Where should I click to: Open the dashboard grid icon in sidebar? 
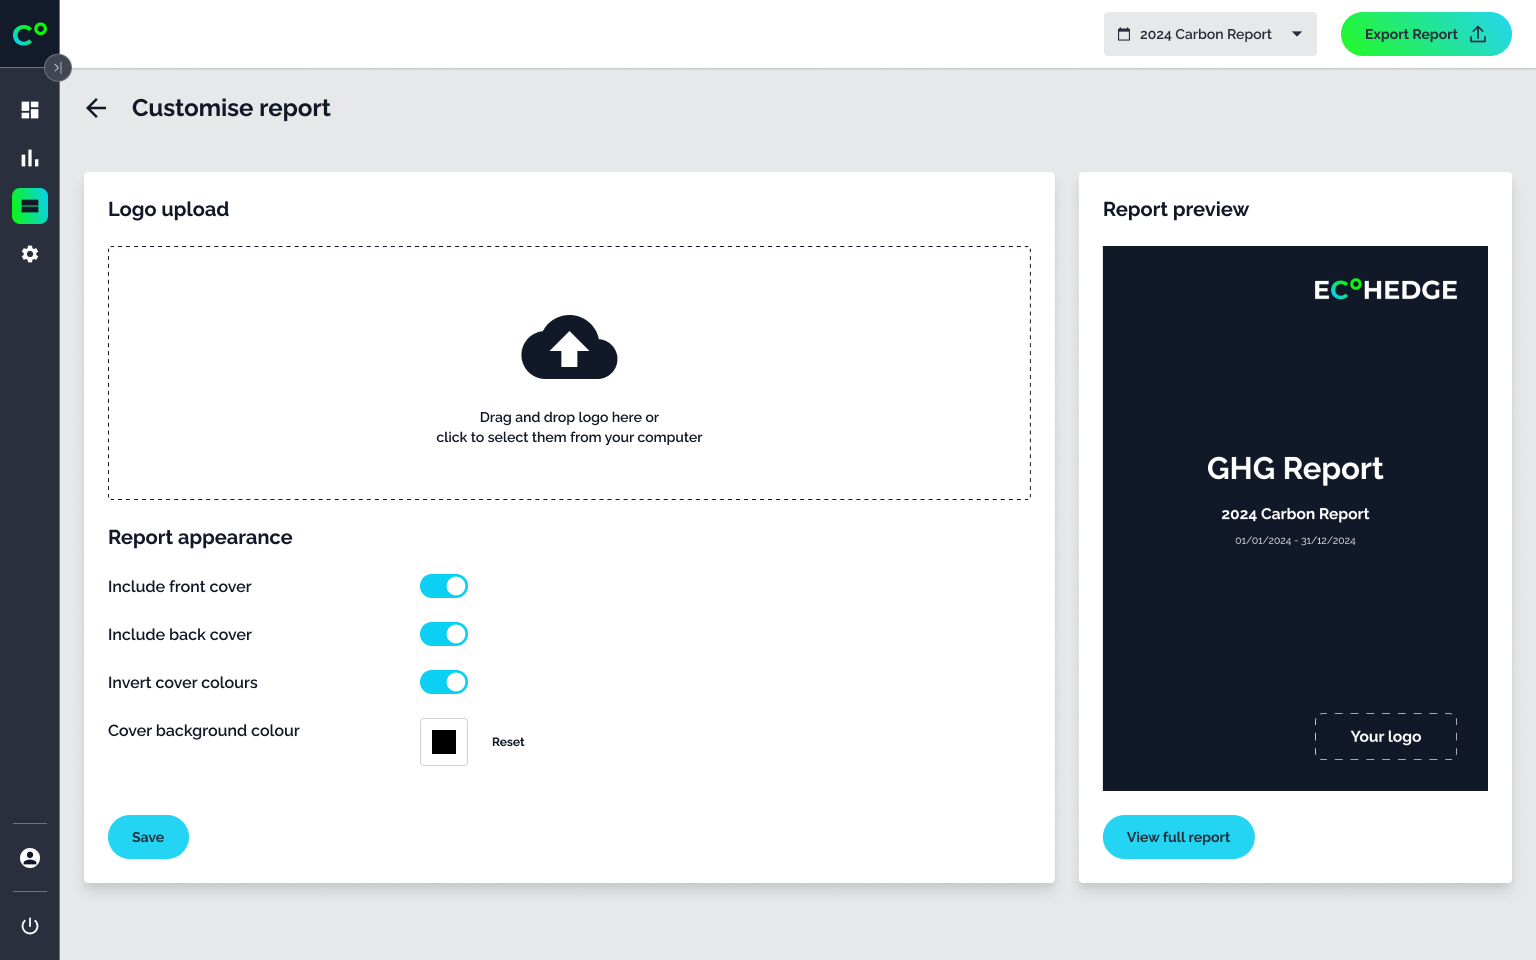point(29,109)
